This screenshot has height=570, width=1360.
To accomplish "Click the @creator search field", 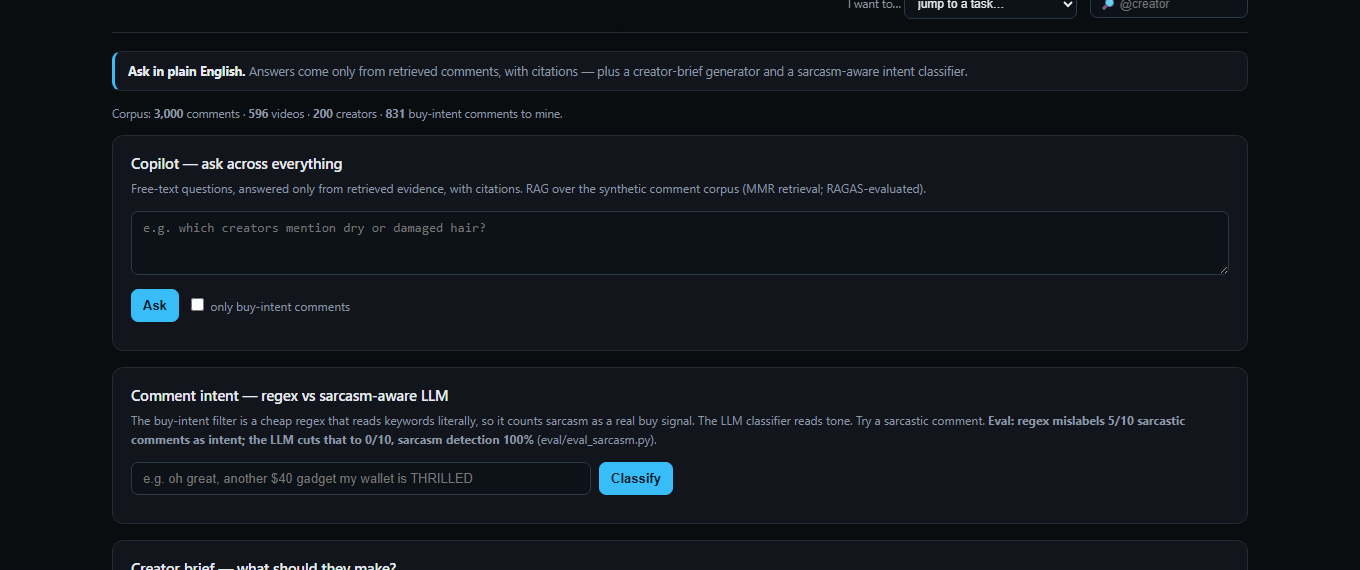I will (1169, 6).
